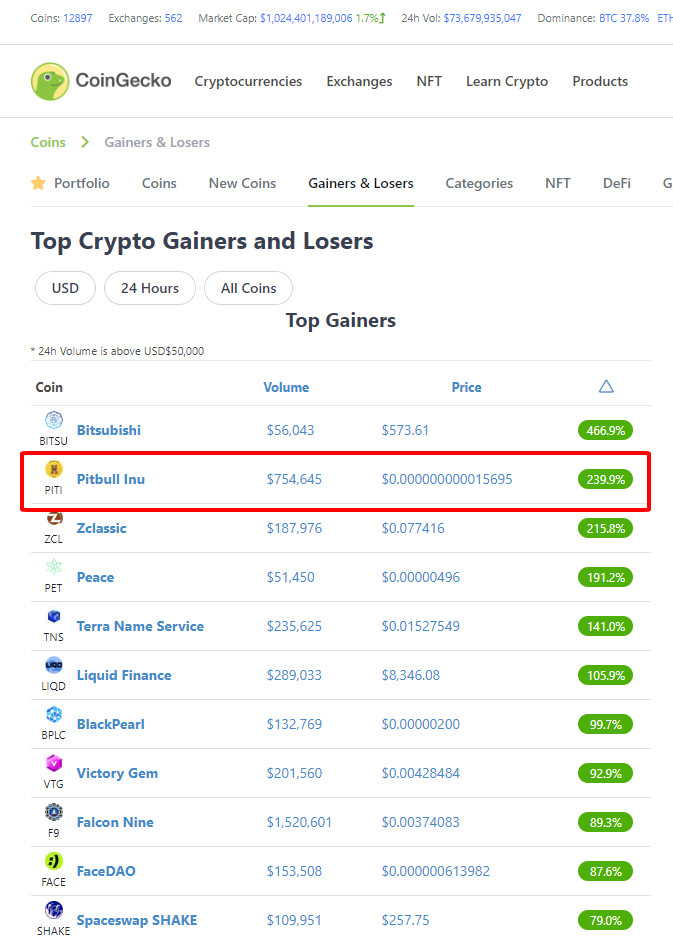Click the 105.9% gain badge
The image size is (673, 942).
[x=605, y=675]
